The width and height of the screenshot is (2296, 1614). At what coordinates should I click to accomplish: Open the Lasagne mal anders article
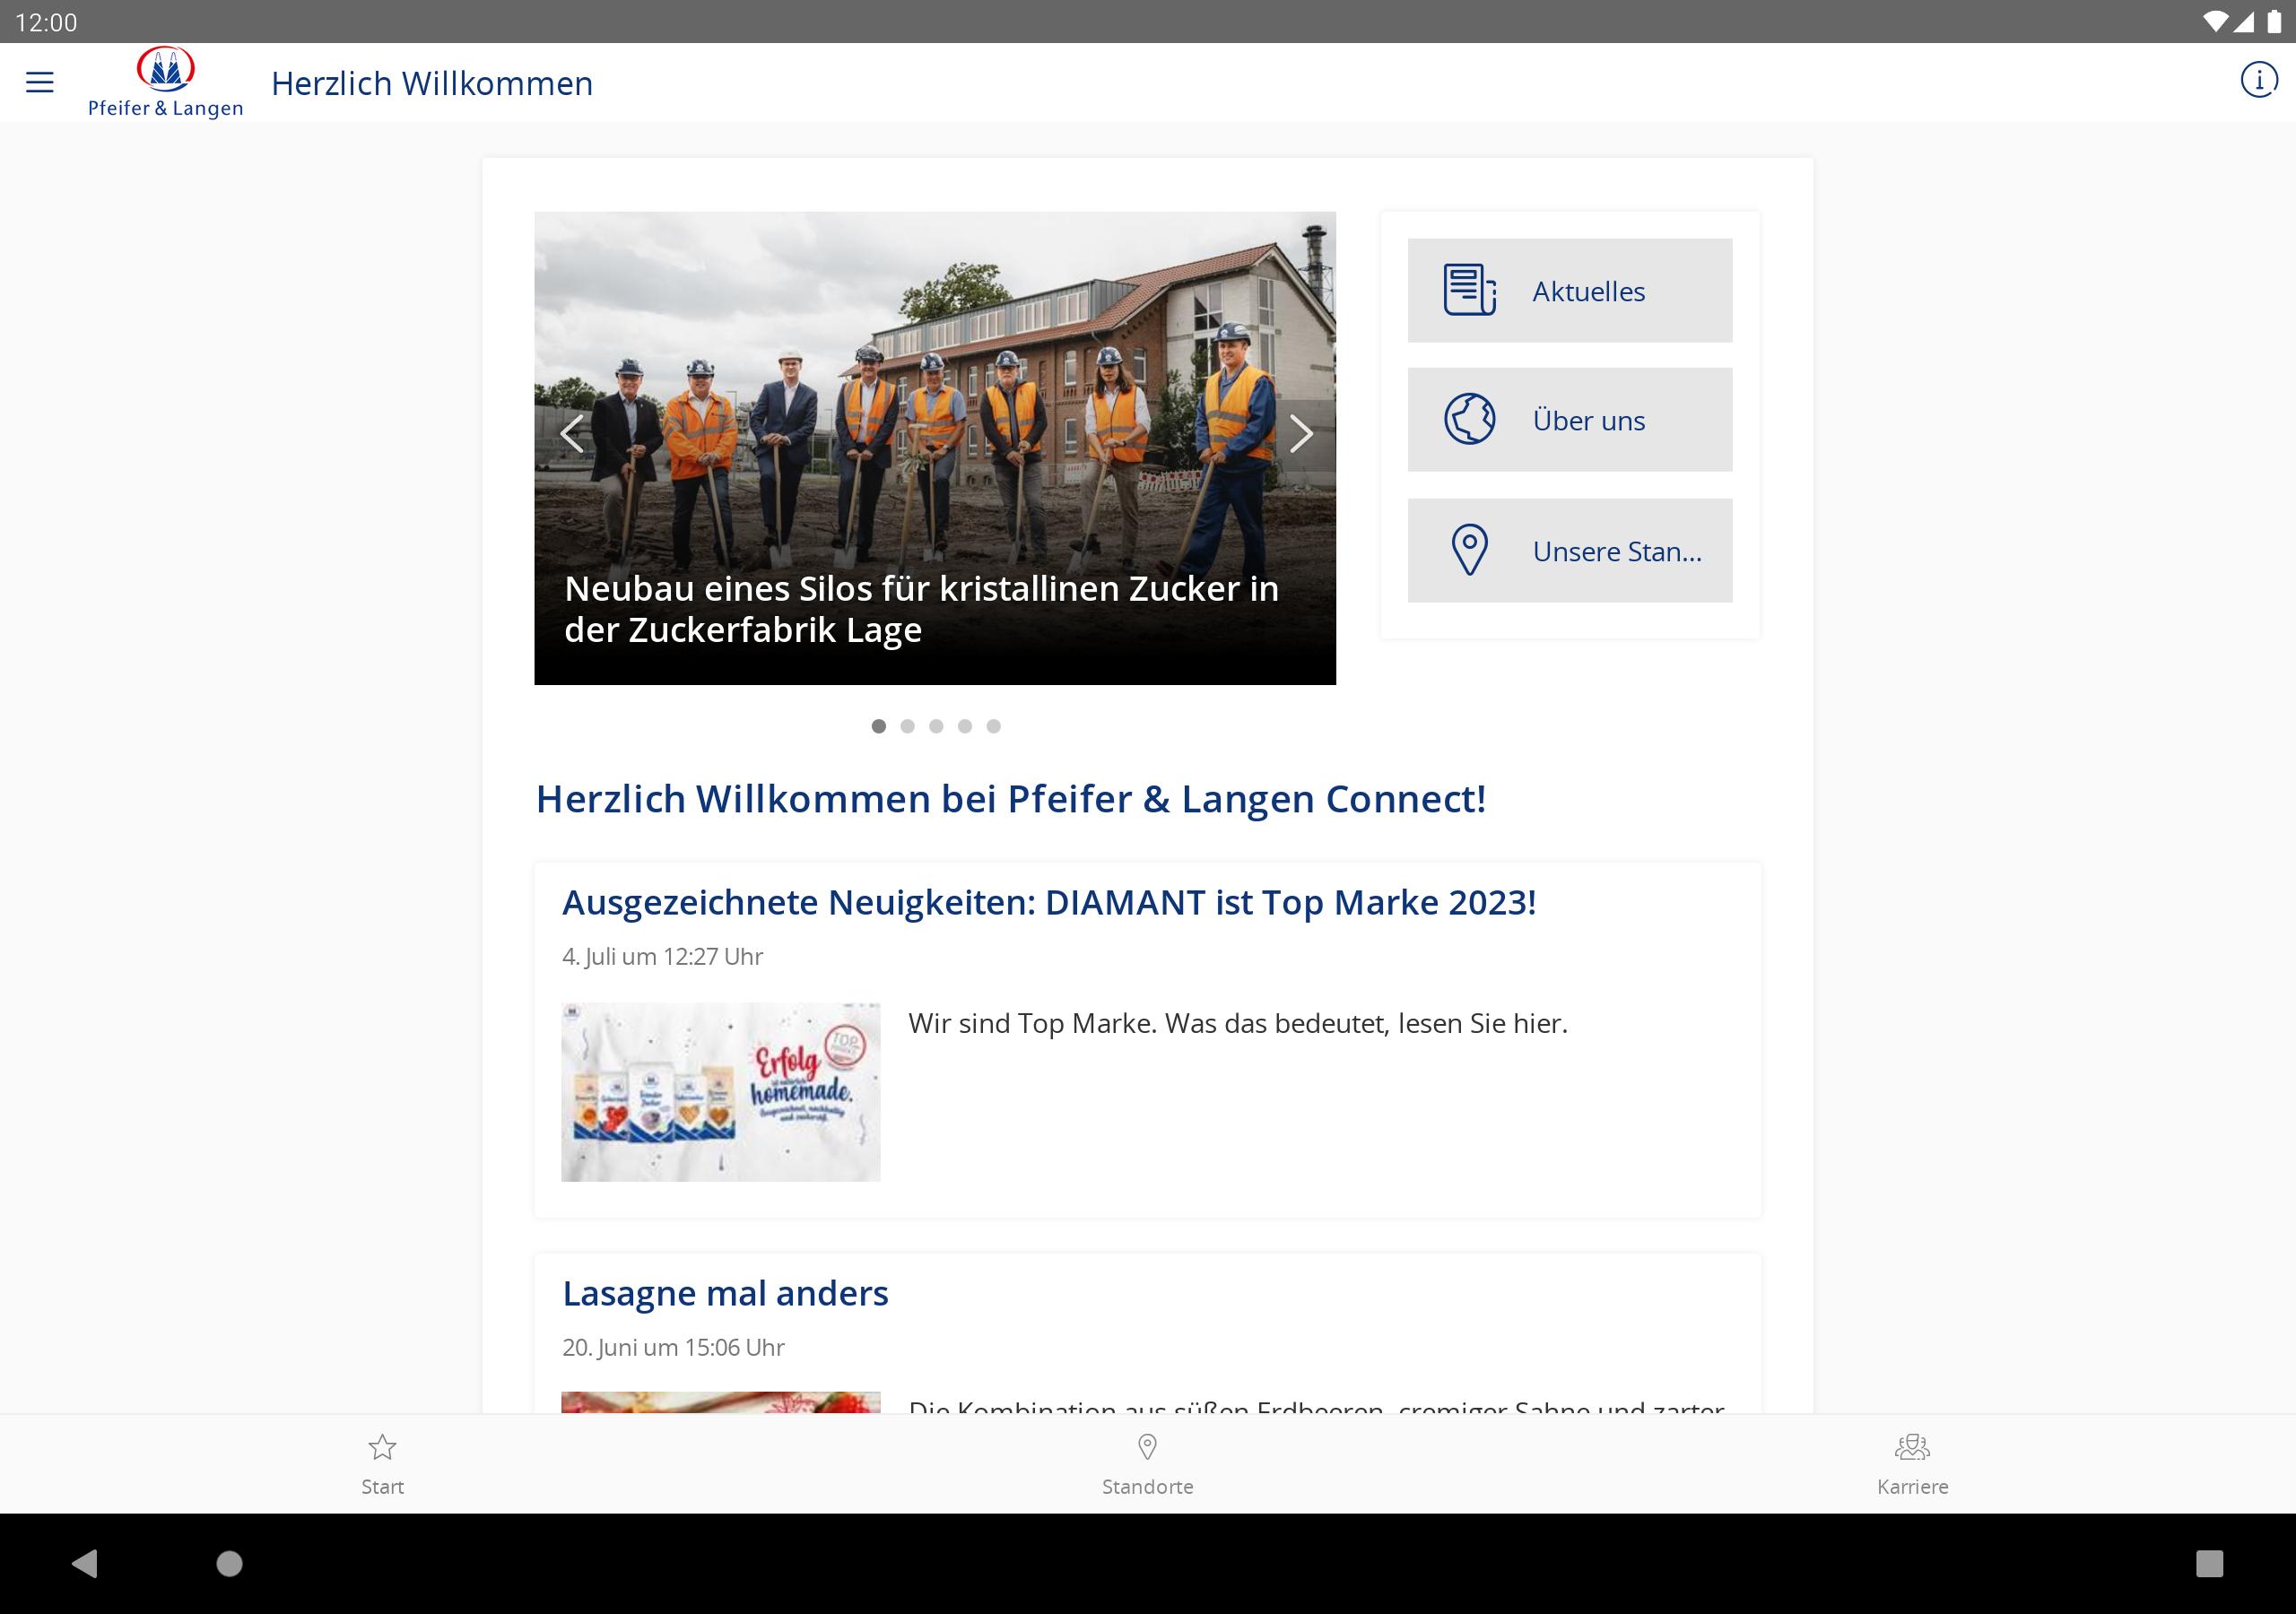click(x=725, y=1293)
